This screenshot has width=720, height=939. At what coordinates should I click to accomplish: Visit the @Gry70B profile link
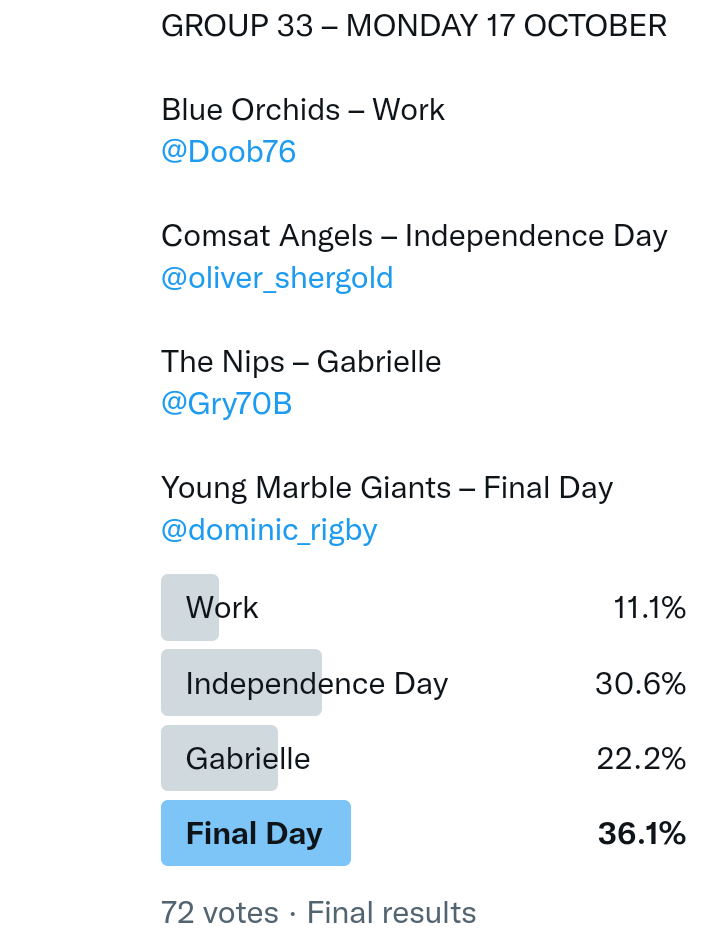pyautogui.click(x=226, y=404)
